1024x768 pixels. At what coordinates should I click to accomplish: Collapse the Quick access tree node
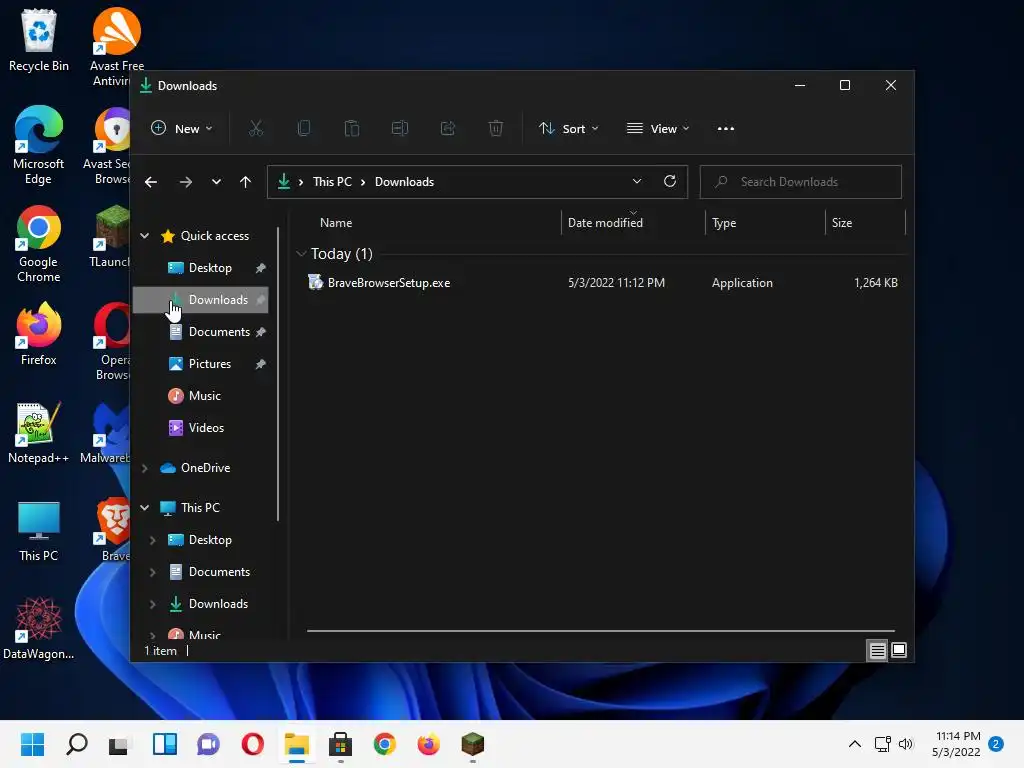pos(145,236)
